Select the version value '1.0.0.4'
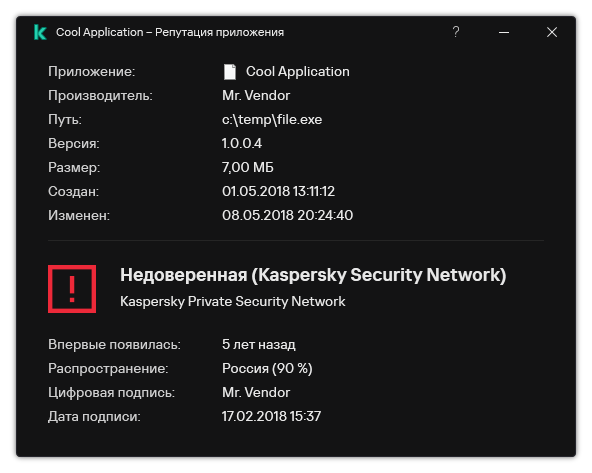The width and height of the screenshot is (592, 473). pyautogui.click(x=242, y=143)
